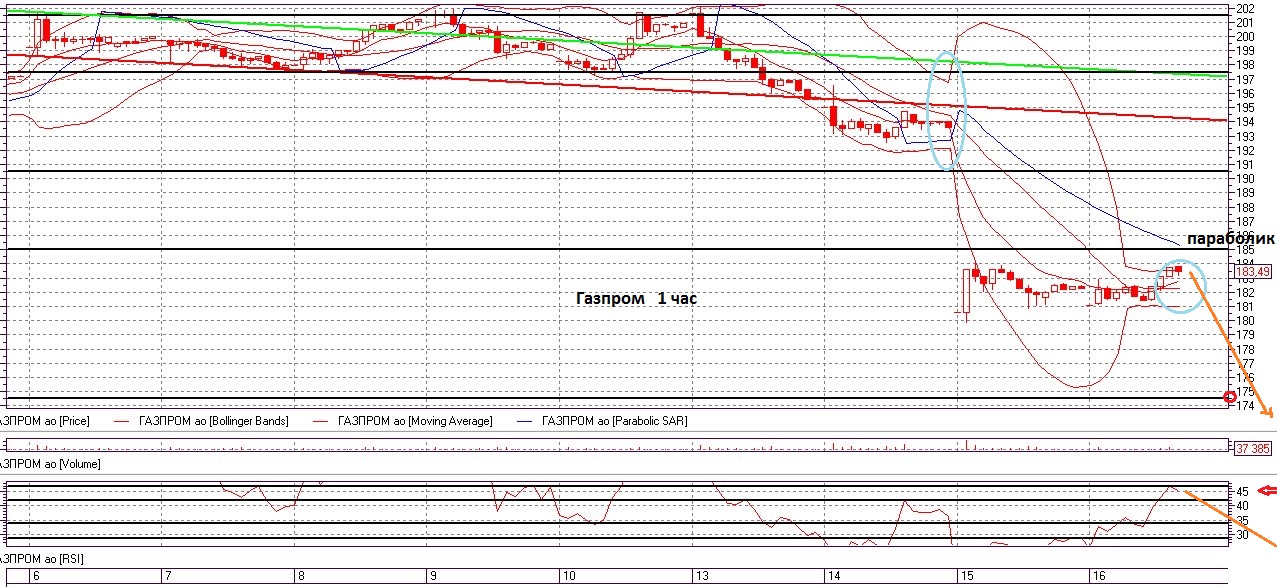
Task: Click date label 10 on time axis
Action: [568, 576]
